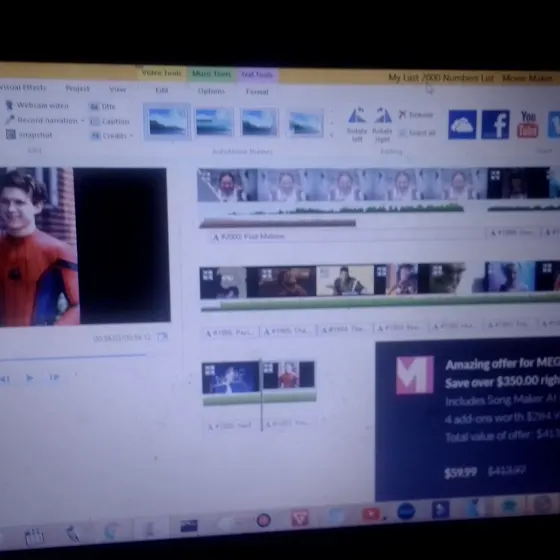The image size is (560, 560).
Task: Go to the next frame
Action: click(x=54, y=377)
